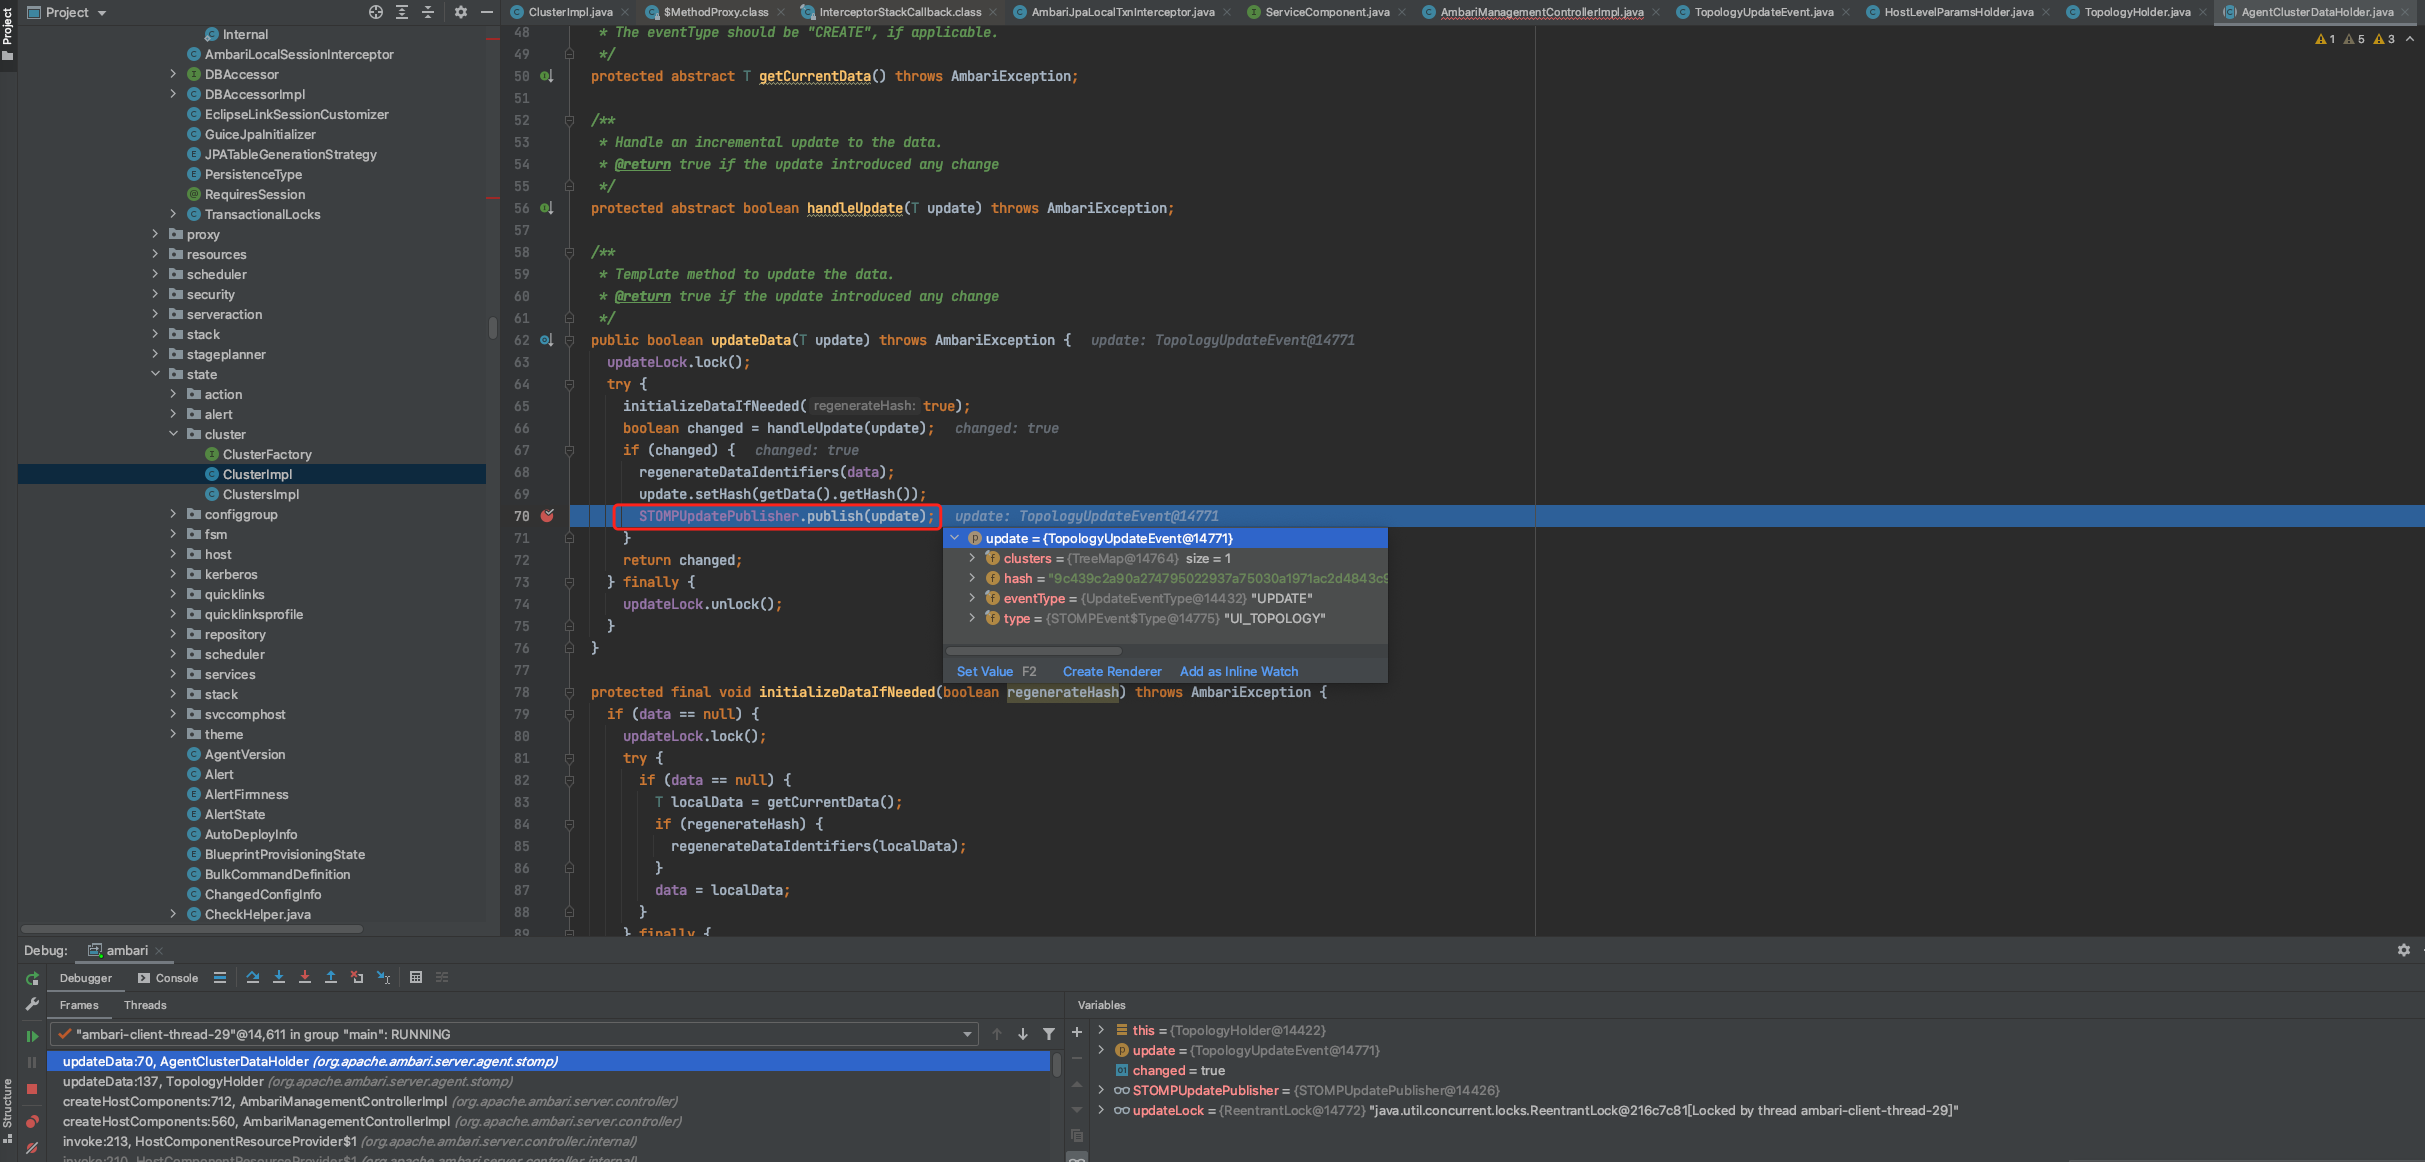The width and height of the screenshot is (2425, 1162).
Task: Click the Show Execution Point icon
Action: (x=220, y=977)
